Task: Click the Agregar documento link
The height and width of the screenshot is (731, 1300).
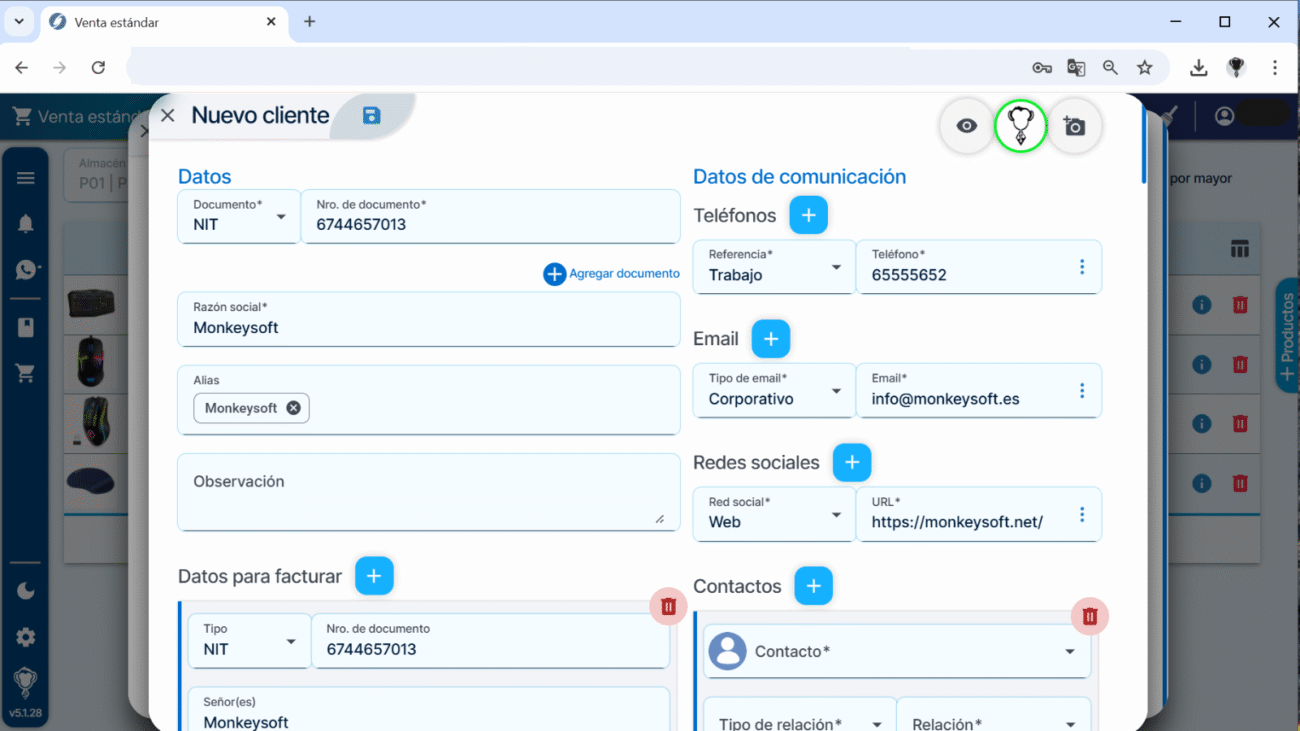Action: pyautogui.click(x=612, y=274)
